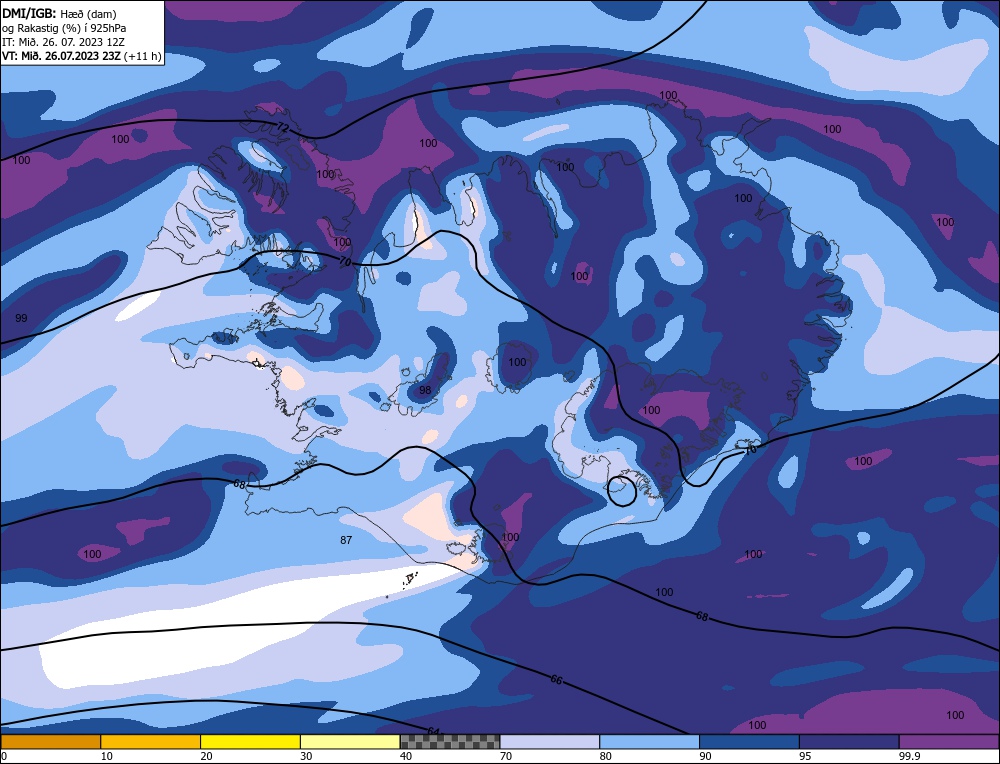Click the "98" humidity value on the map
The height and width of the screenshot is (764, 1000).
tap(425, 390)
